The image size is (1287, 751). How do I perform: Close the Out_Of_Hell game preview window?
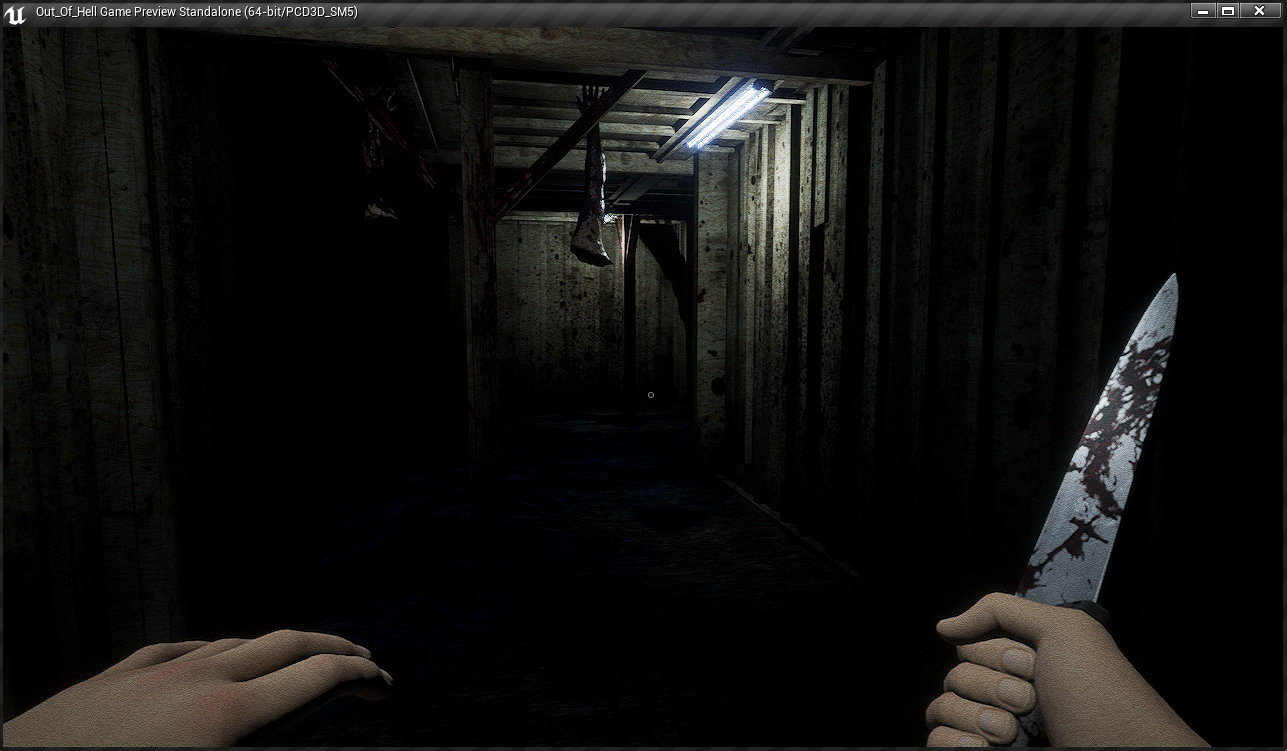coord(1259,11)
